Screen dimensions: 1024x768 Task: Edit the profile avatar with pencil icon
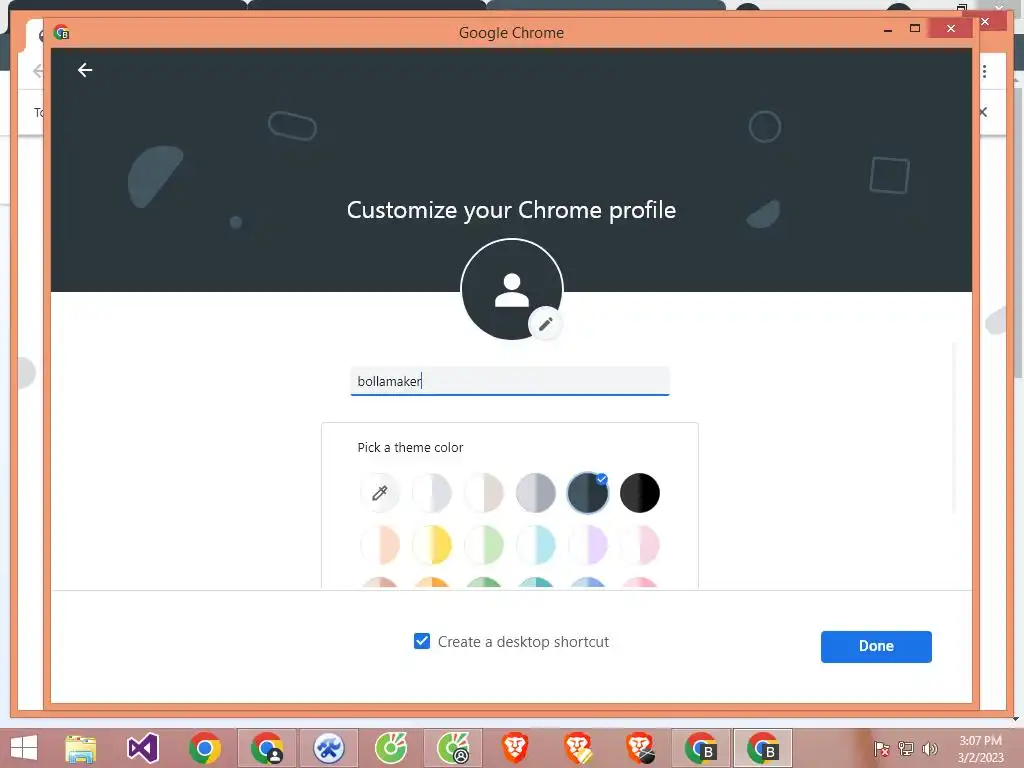tap(545, 323)
